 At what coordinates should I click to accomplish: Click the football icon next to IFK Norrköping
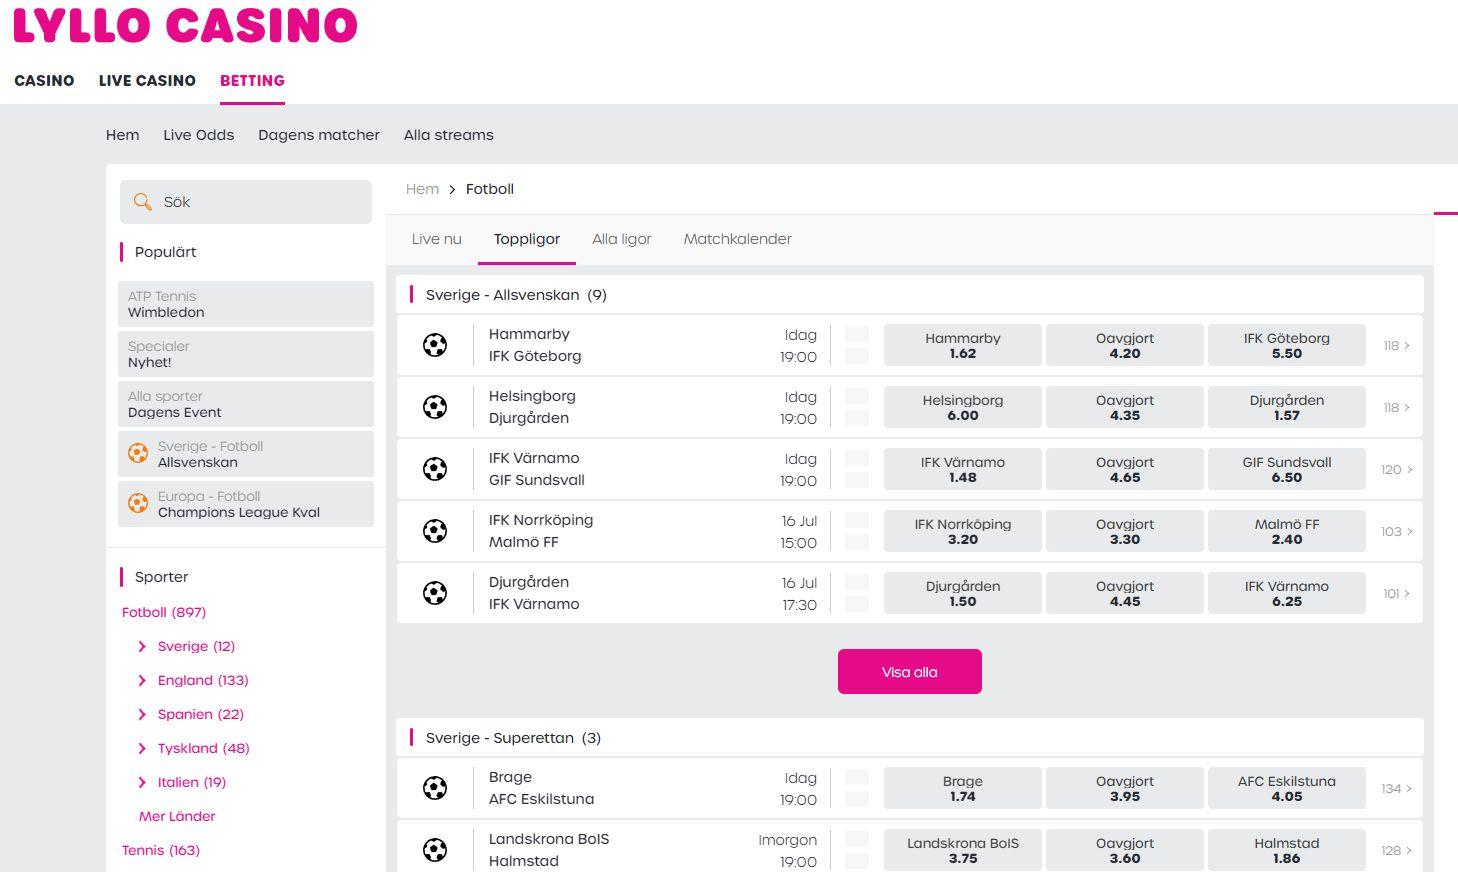click(435, 532)
